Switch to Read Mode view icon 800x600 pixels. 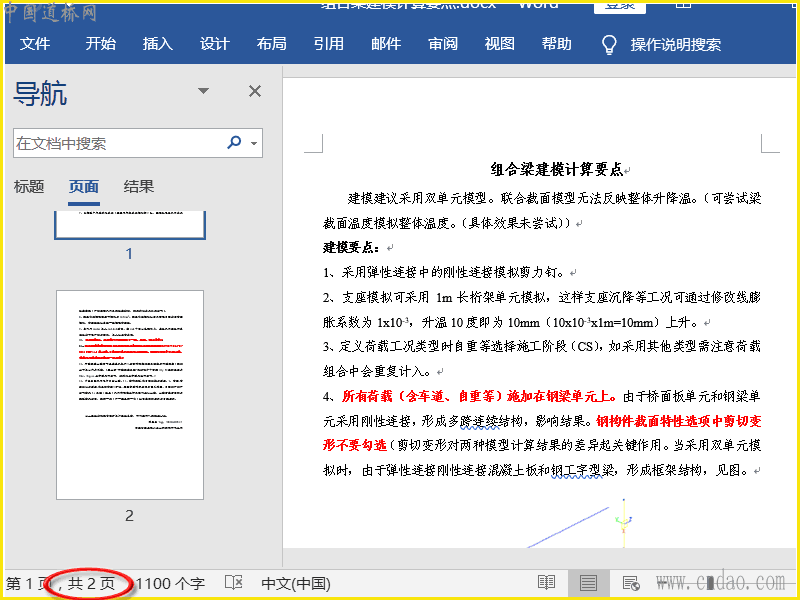(x=546, y=583)
